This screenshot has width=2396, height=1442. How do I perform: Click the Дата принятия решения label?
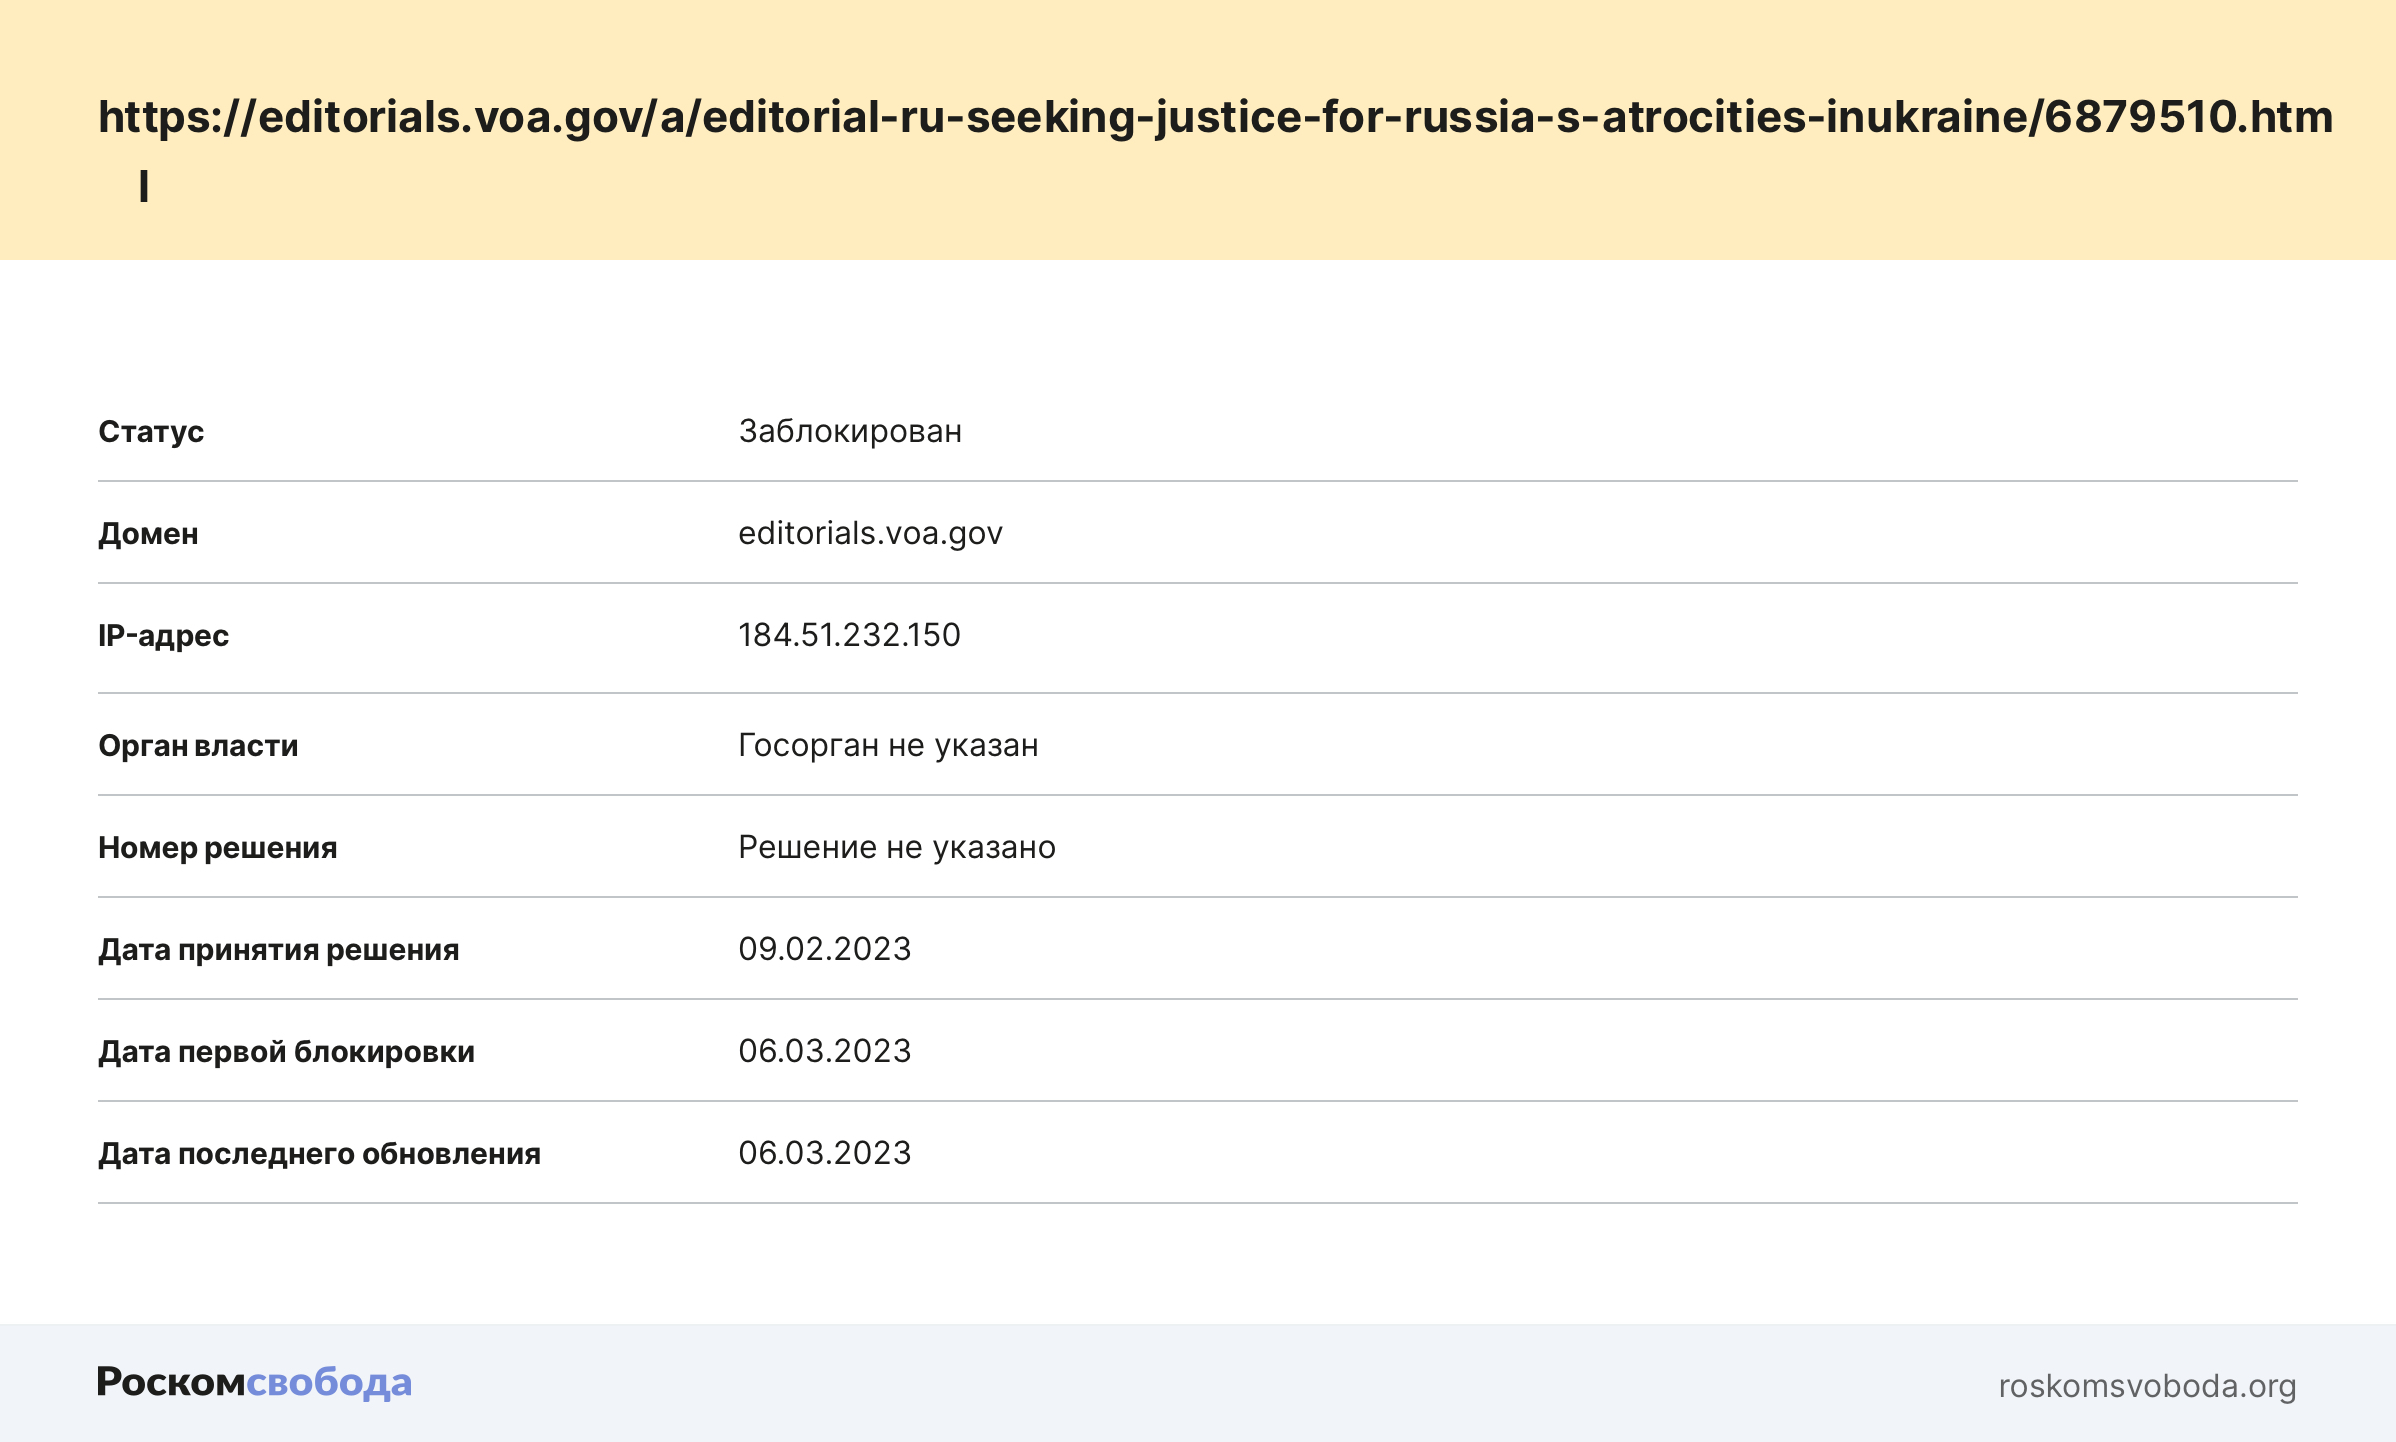(x=278, y=950)
